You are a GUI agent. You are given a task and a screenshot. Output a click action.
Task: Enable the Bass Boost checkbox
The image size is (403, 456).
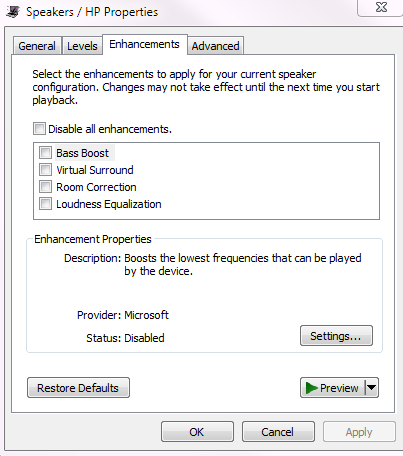[45, 153]
